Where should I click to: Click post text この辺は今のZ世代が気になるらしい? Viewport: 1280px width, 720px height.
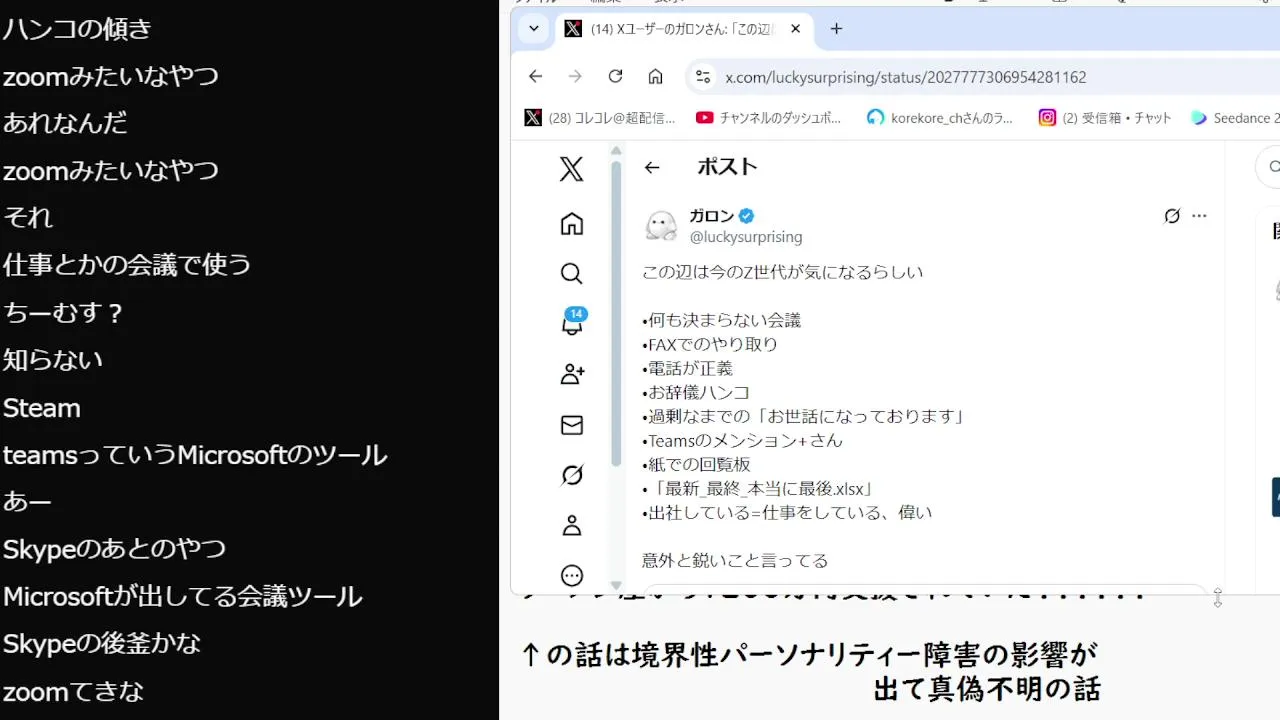pyautogui.click(x=782, y=272)
